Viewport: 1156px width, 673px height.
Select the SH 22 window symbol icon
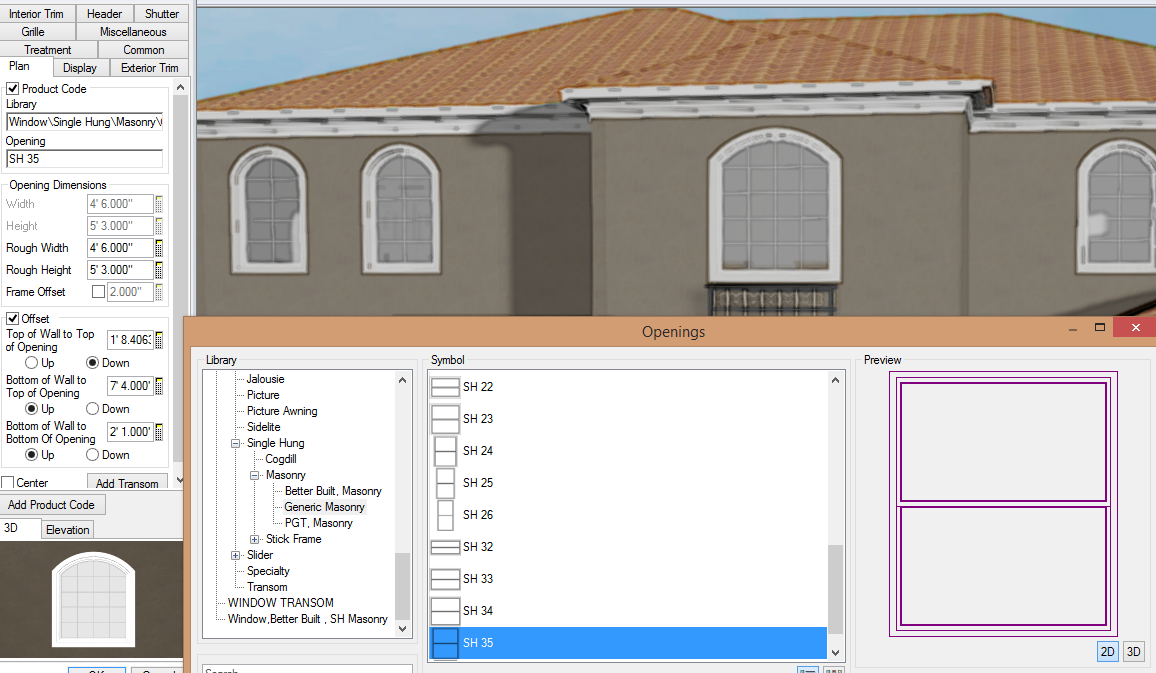click(x=444, y=387)
